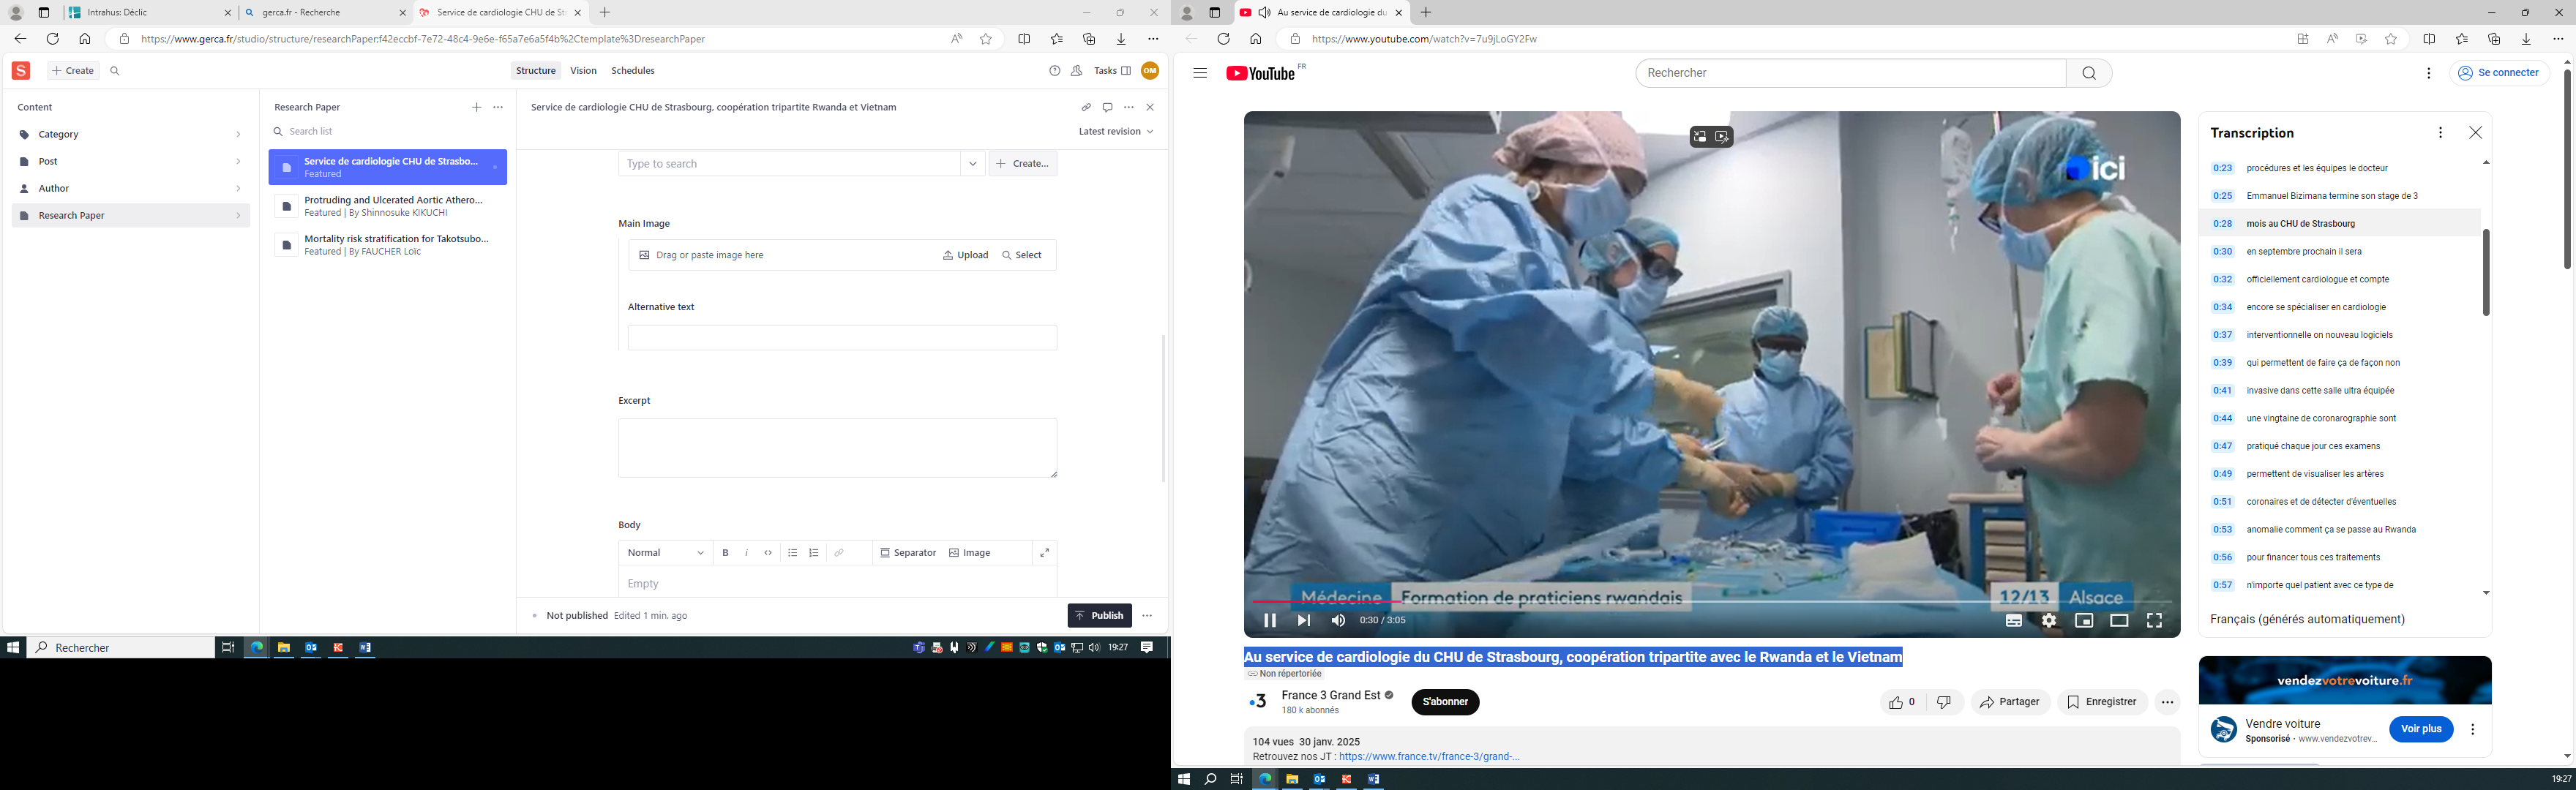Insert bulleted list in Body editor

coord(792,553)
